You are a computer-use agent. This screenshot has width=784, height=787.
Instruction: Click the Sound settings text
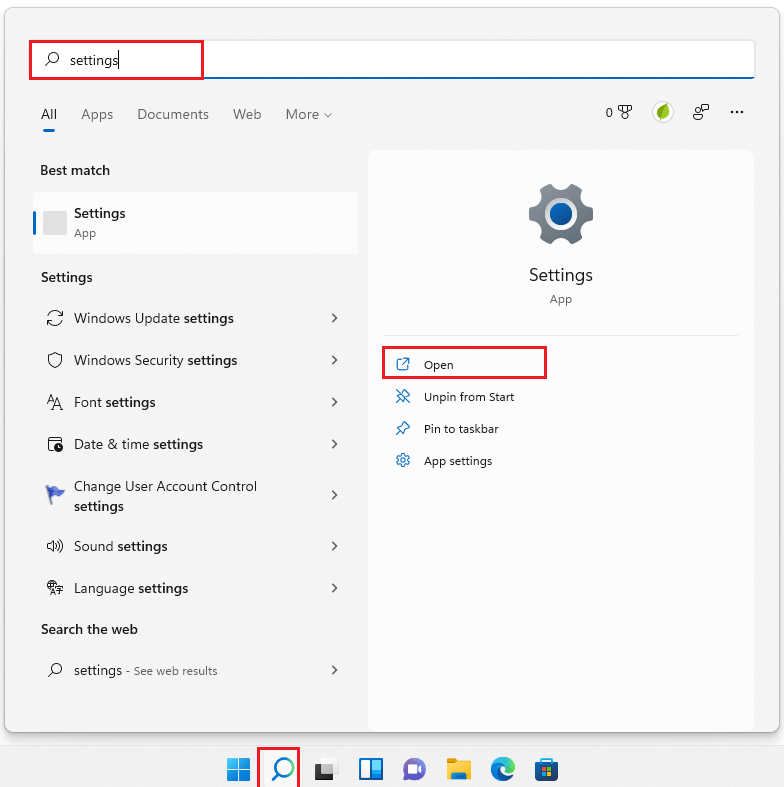tap(120, 546)
